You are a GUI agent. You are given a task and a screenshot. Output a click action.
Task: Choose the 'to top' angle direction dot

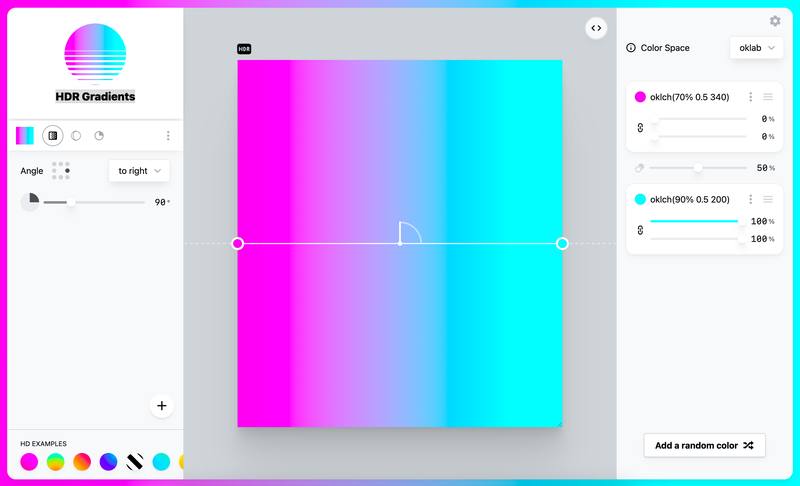61,164
